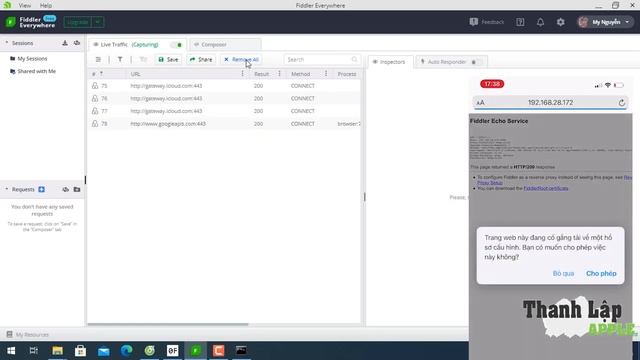This screenshot has width=640, height=360.
Task: Collapse the Requests panel arrow
Action: (7, 189)
